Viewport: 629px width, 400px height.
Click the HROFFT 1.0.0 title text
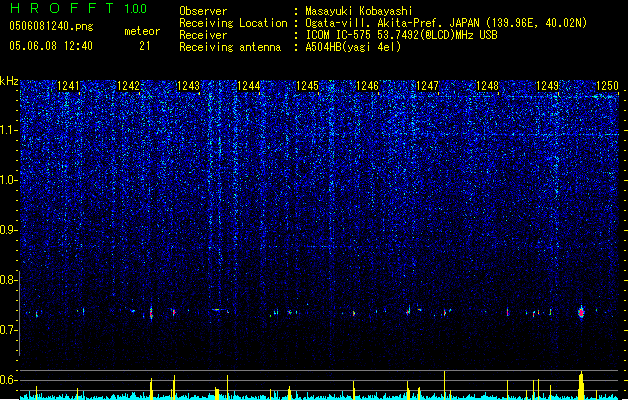[78, 8]
